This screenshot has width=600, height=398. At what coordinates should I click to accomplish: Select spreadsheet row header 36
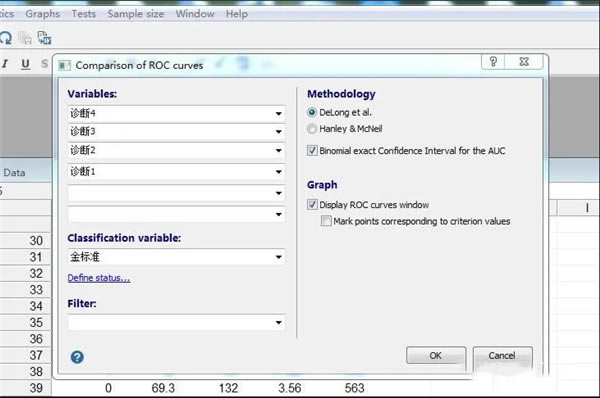pyautogui.click(x=25, y=339)
